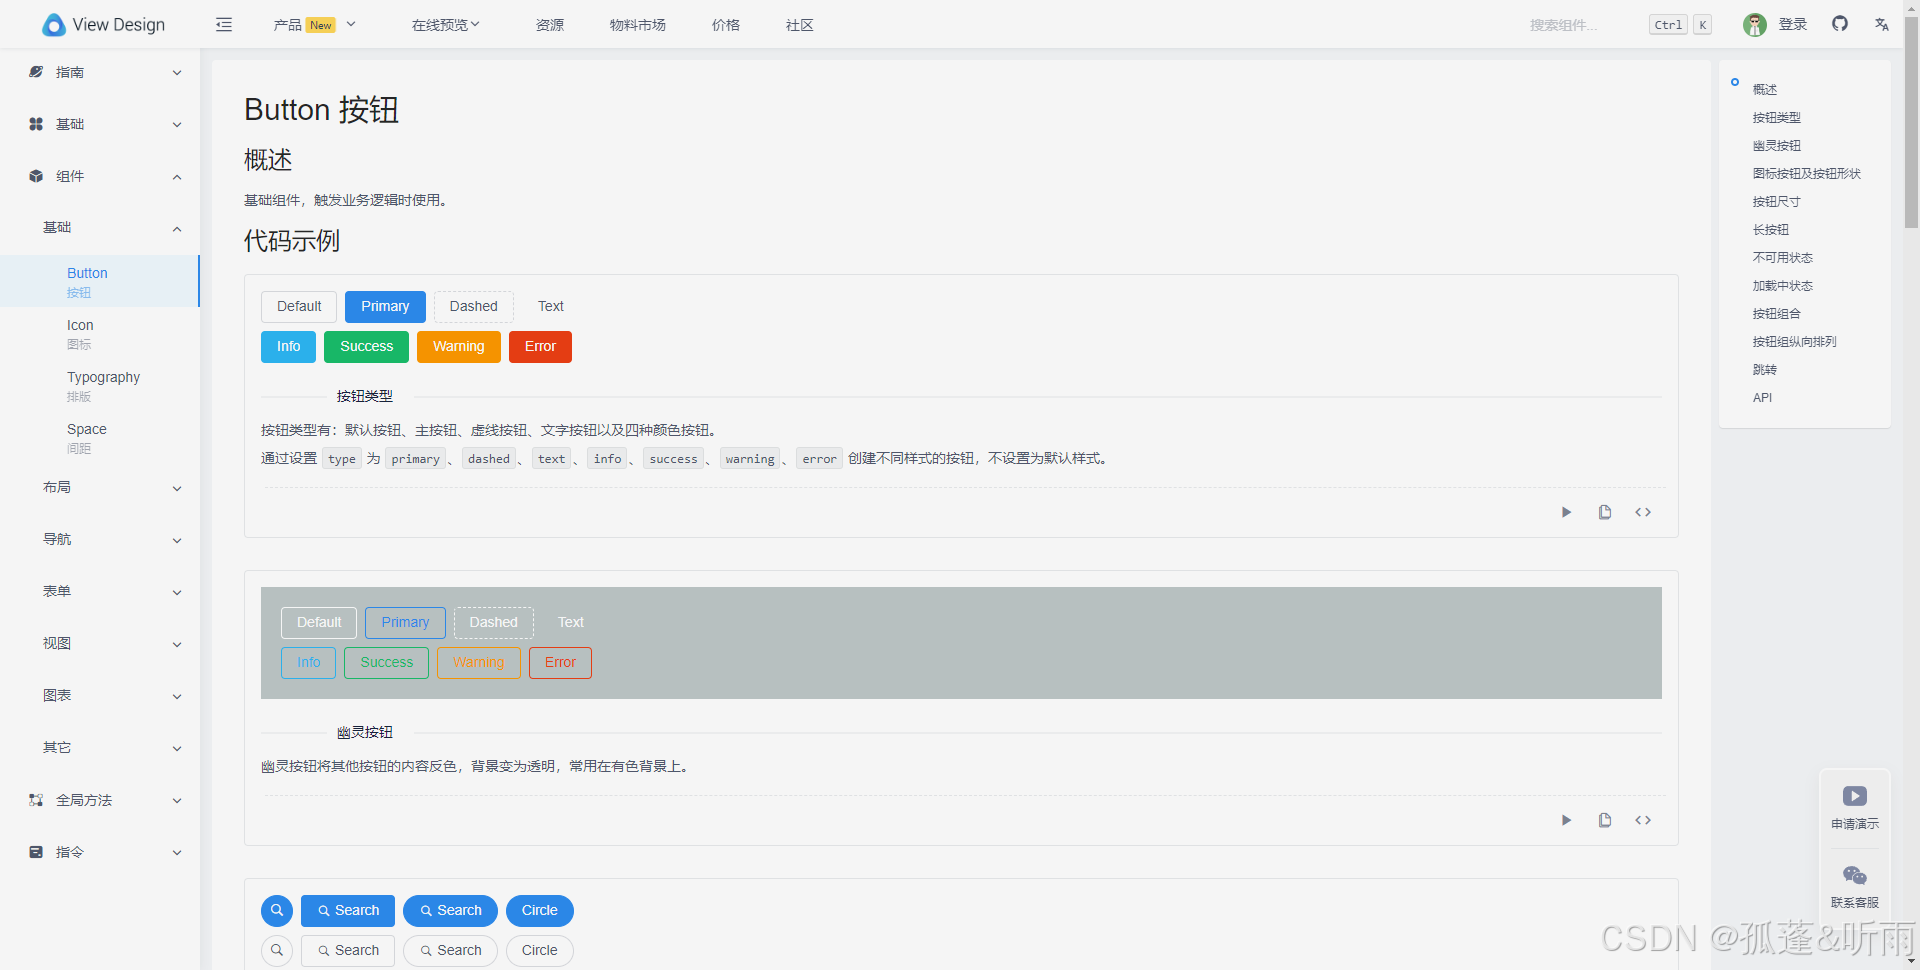Jump to 按钮尺寸 anchor in outline
1920x970 pixels.
[x=1777, y=202]
